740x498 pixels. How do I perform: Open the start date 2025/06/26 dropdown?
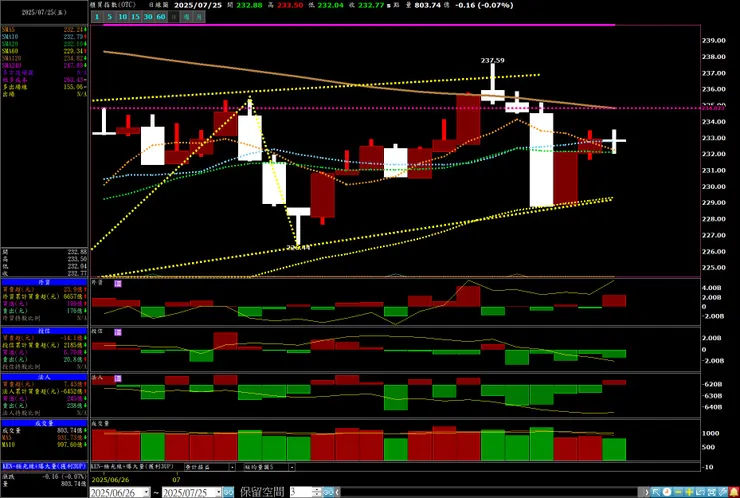tap(146, 492)
